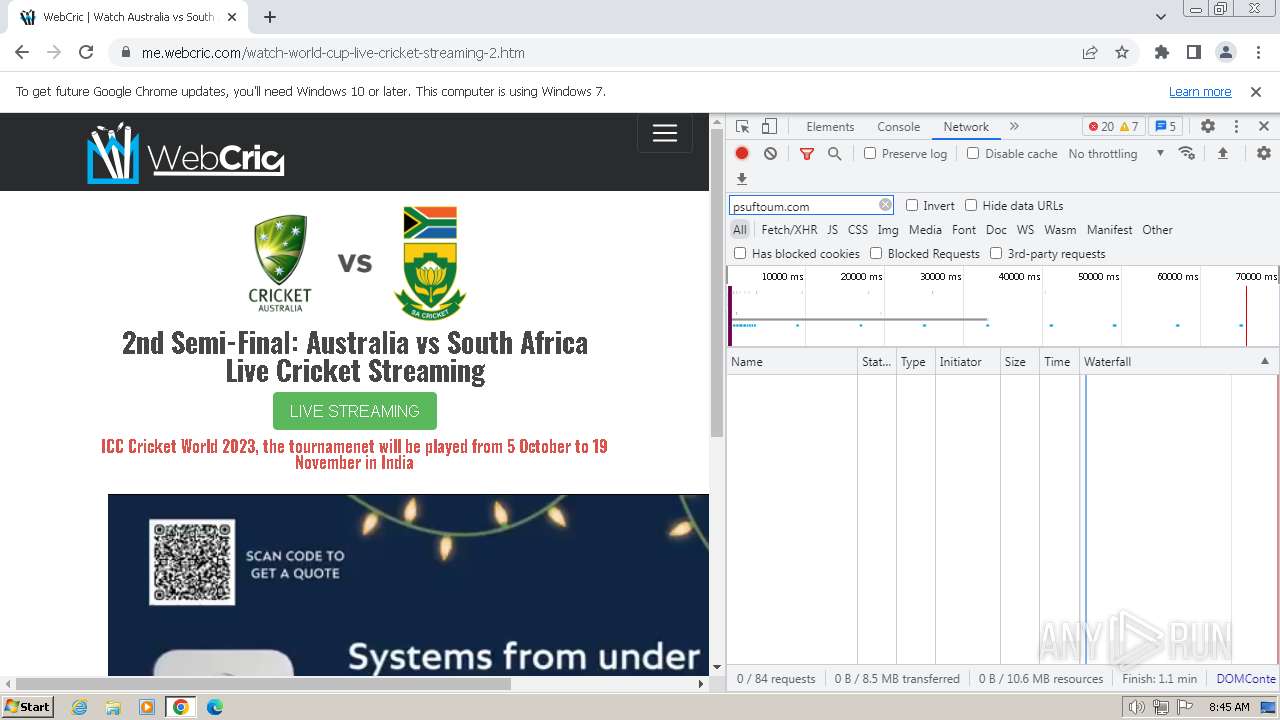Open DevTools main settings gear

pyautogui.click(x=1208, y=127)
